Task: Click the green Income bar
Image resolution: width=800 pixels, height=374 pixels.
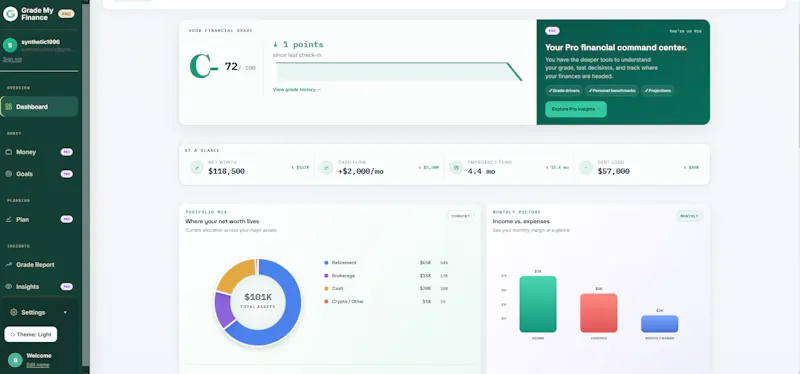Action: (x=538, y=305)
